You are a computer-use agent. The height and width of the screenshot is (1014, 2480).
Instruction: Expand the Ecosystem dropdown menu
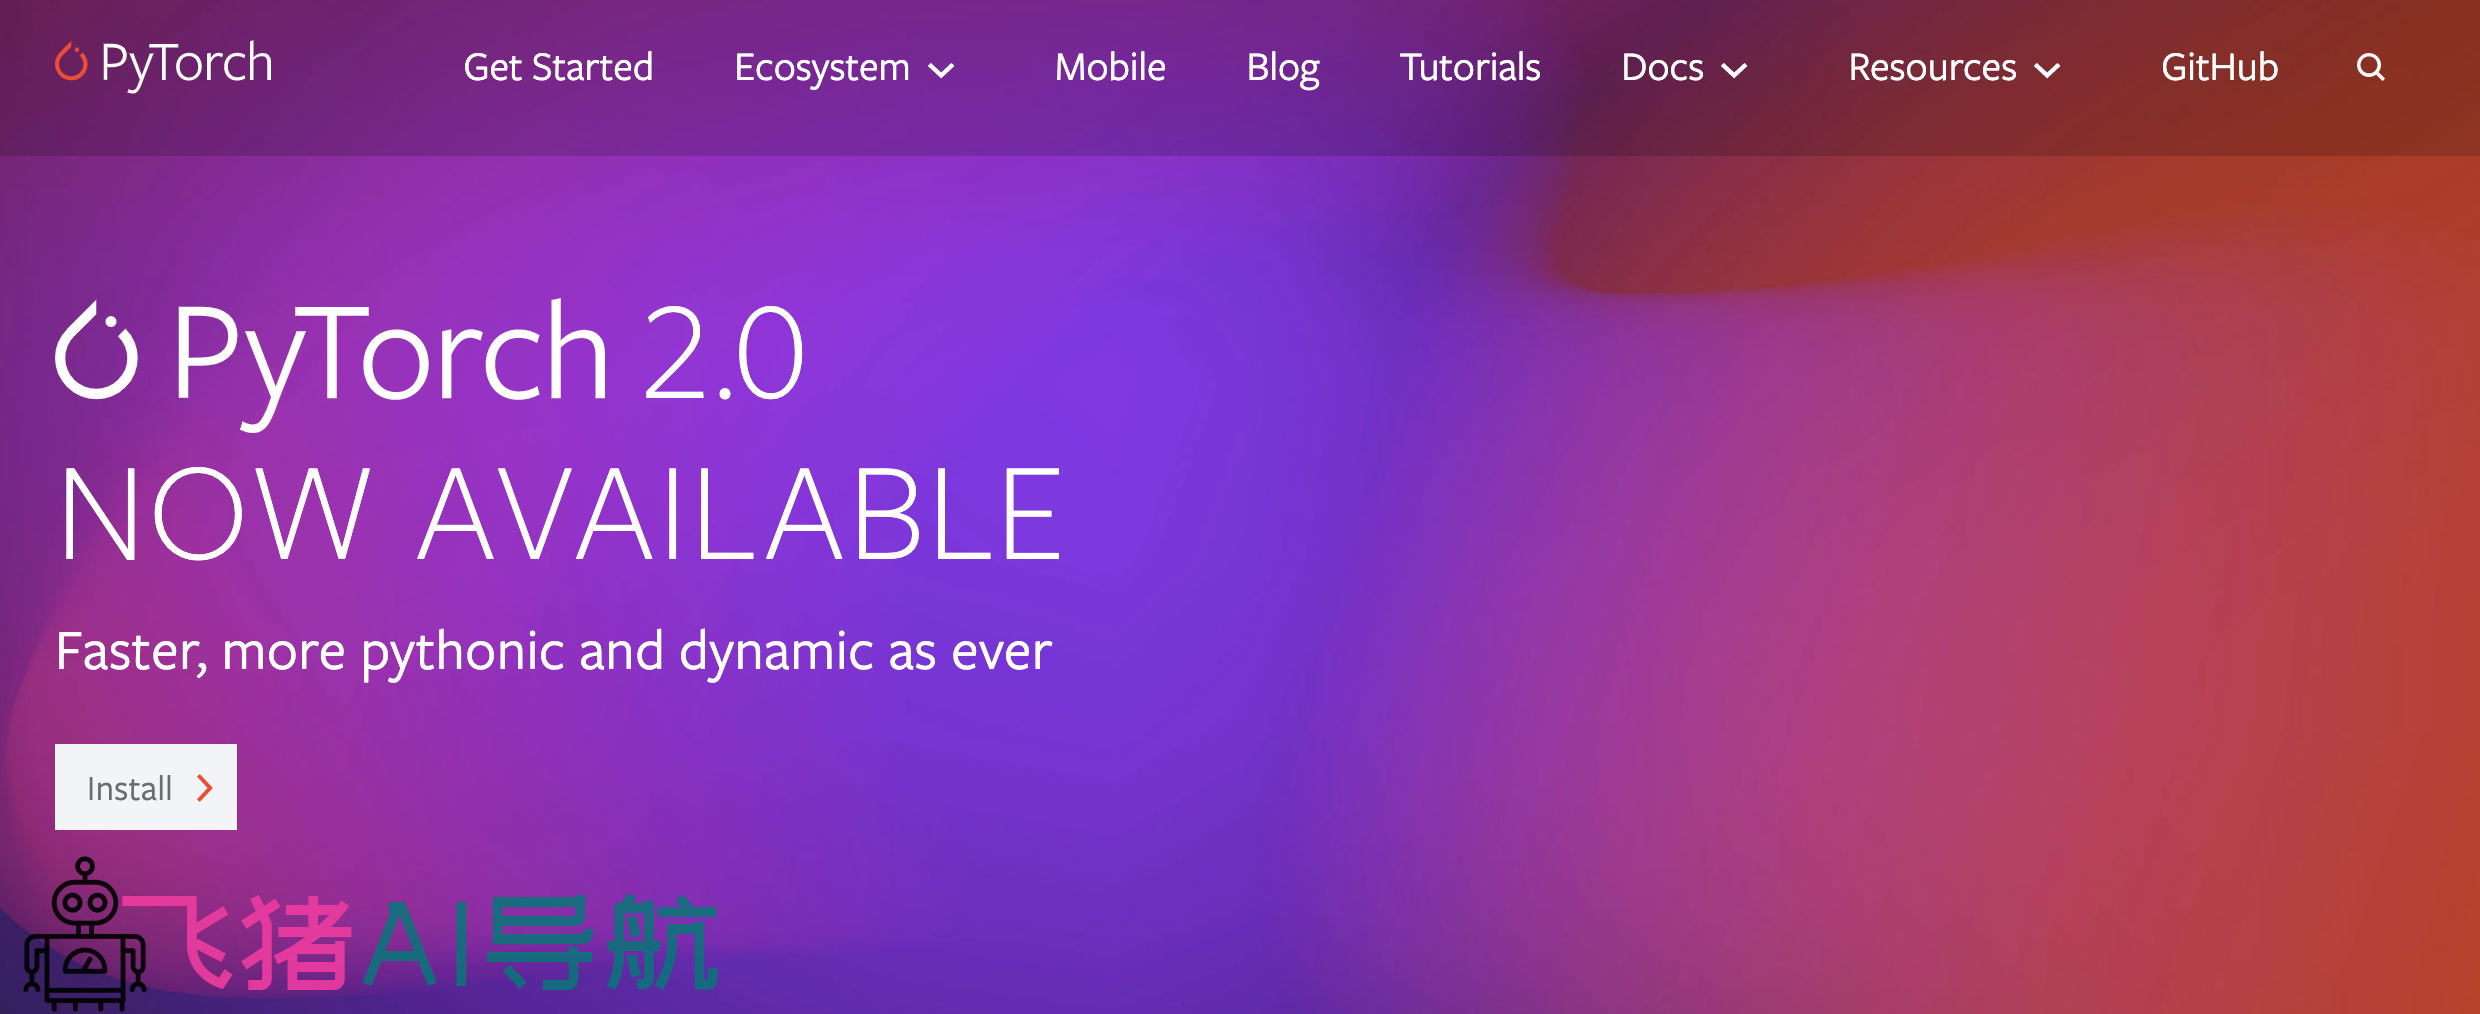(845, 68)
